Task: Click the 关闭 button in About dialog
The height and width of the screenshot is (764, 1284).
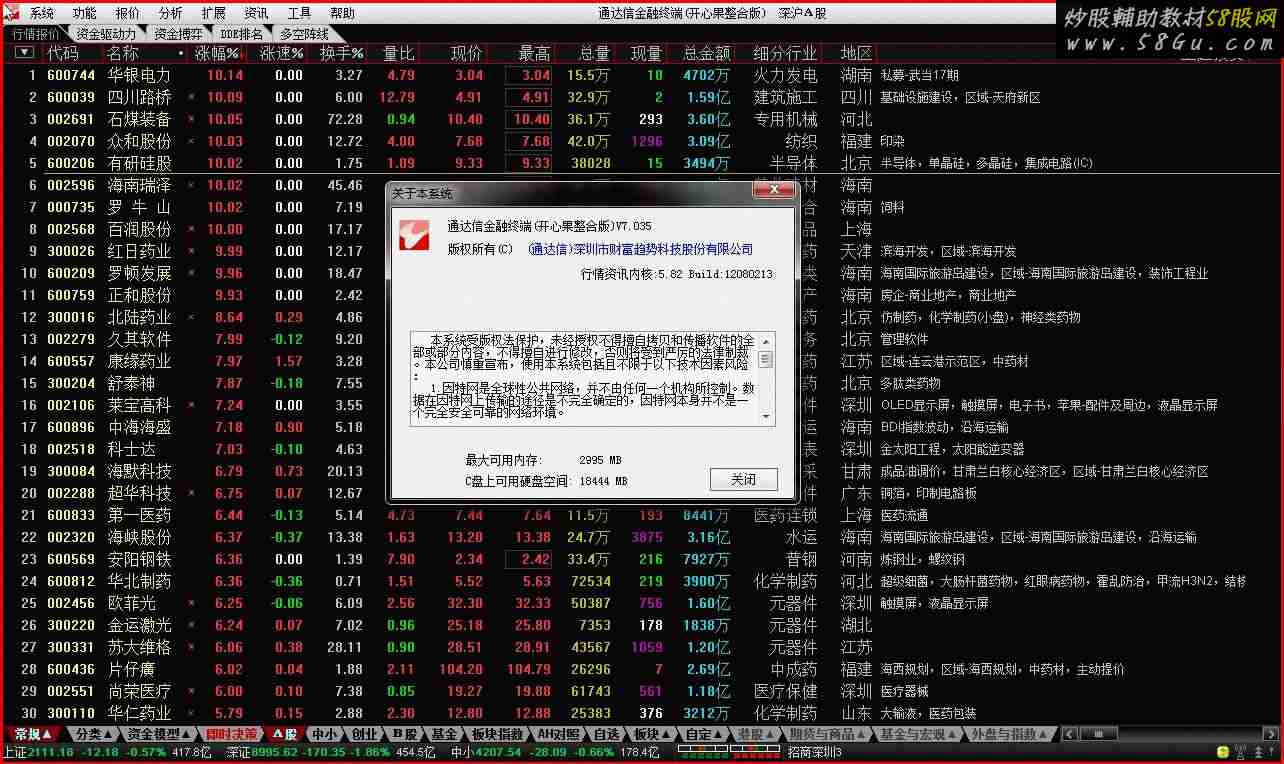Action: click(x=743, y=480)
